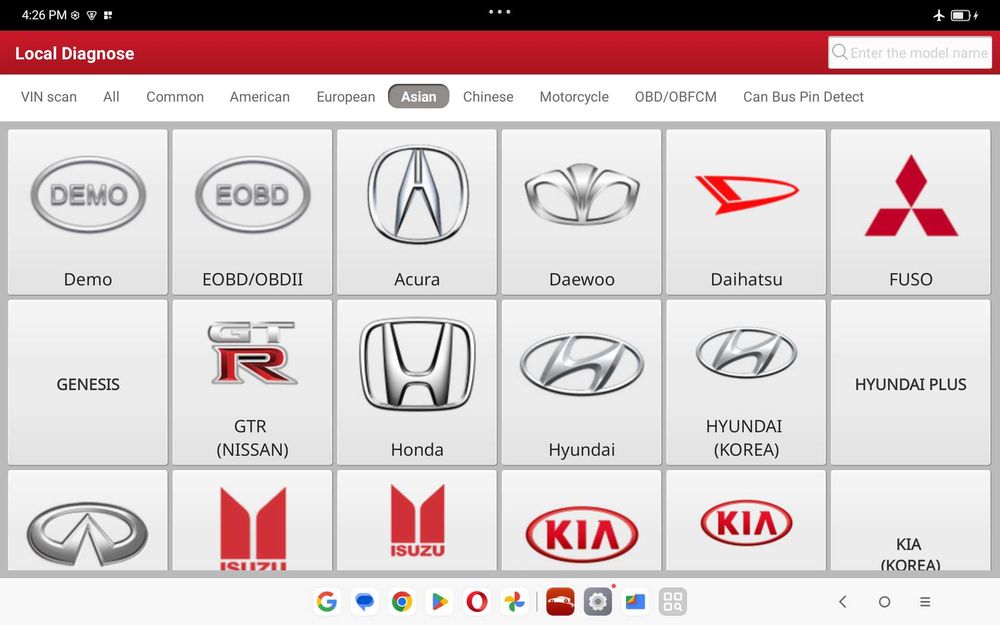Select the EOBD/OBDII diagnostic tile
1000x625 pixels.
(x=253, y=212)
